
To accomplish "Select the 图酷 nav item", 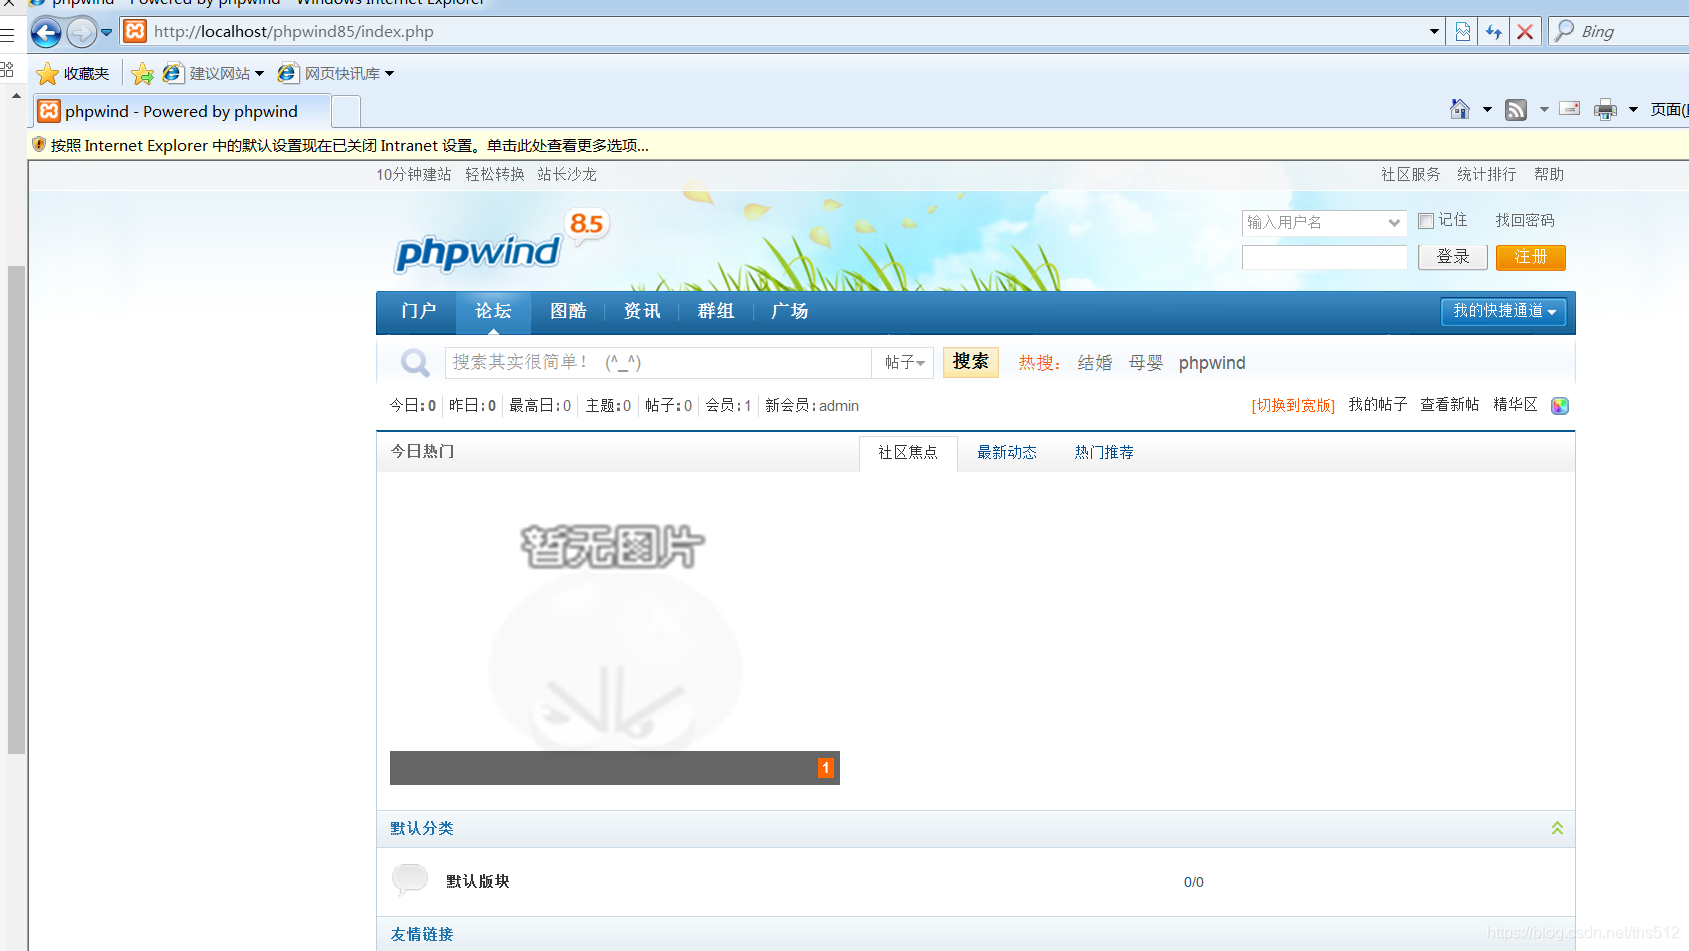I will [568, 311].
